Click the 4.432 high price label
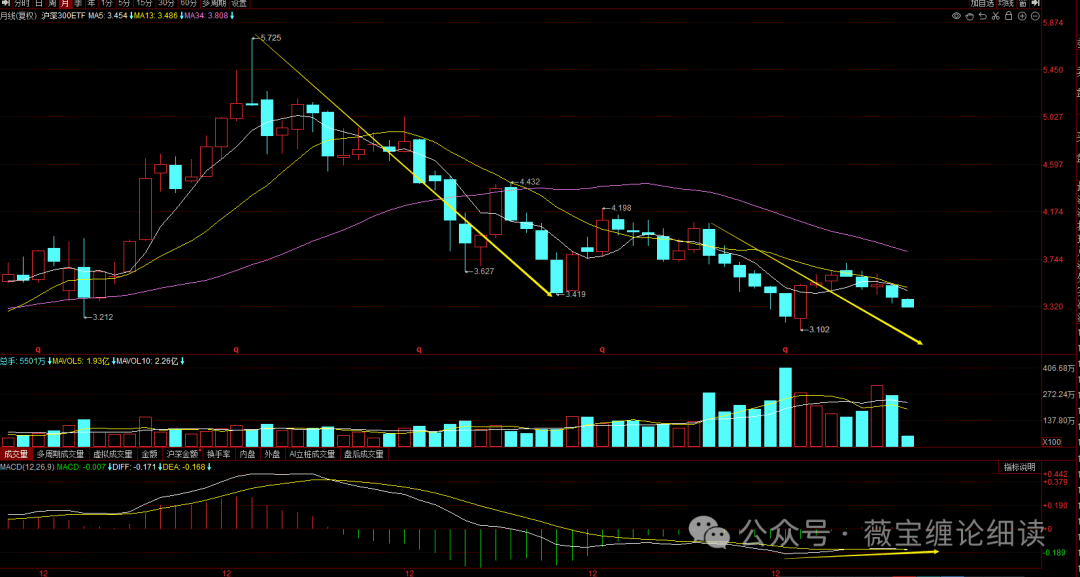The image size is (1080, 577). [529, 182]
